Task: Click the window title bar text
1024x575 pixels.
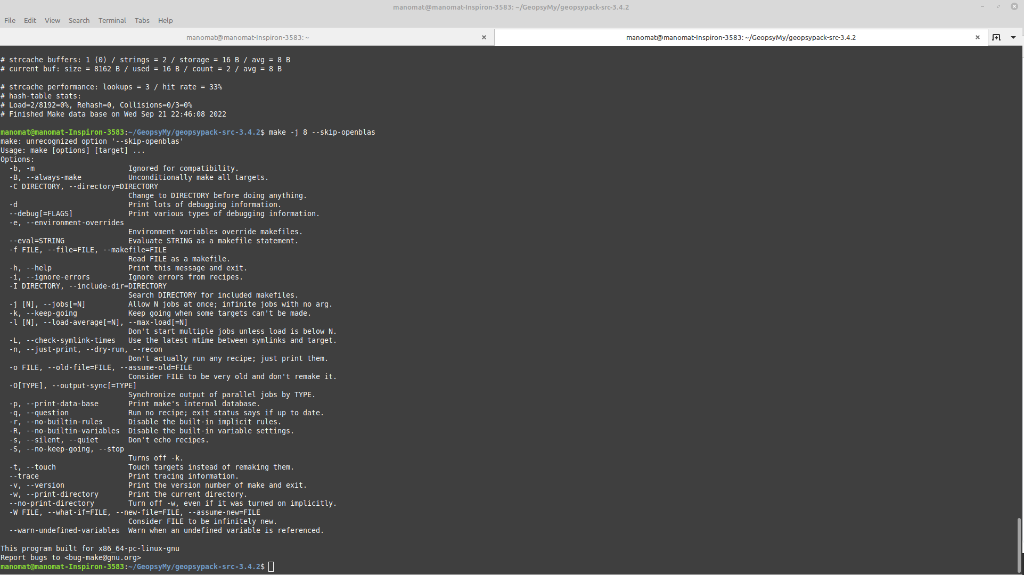Action: click(511, 7)
